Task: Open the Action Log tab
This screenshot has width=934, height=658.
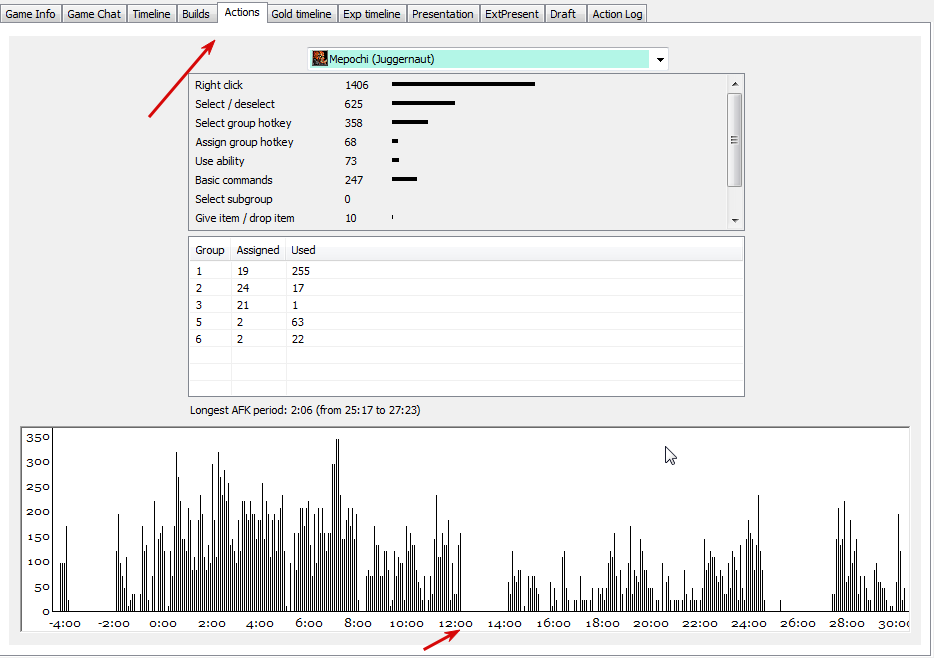Action: 617,14
